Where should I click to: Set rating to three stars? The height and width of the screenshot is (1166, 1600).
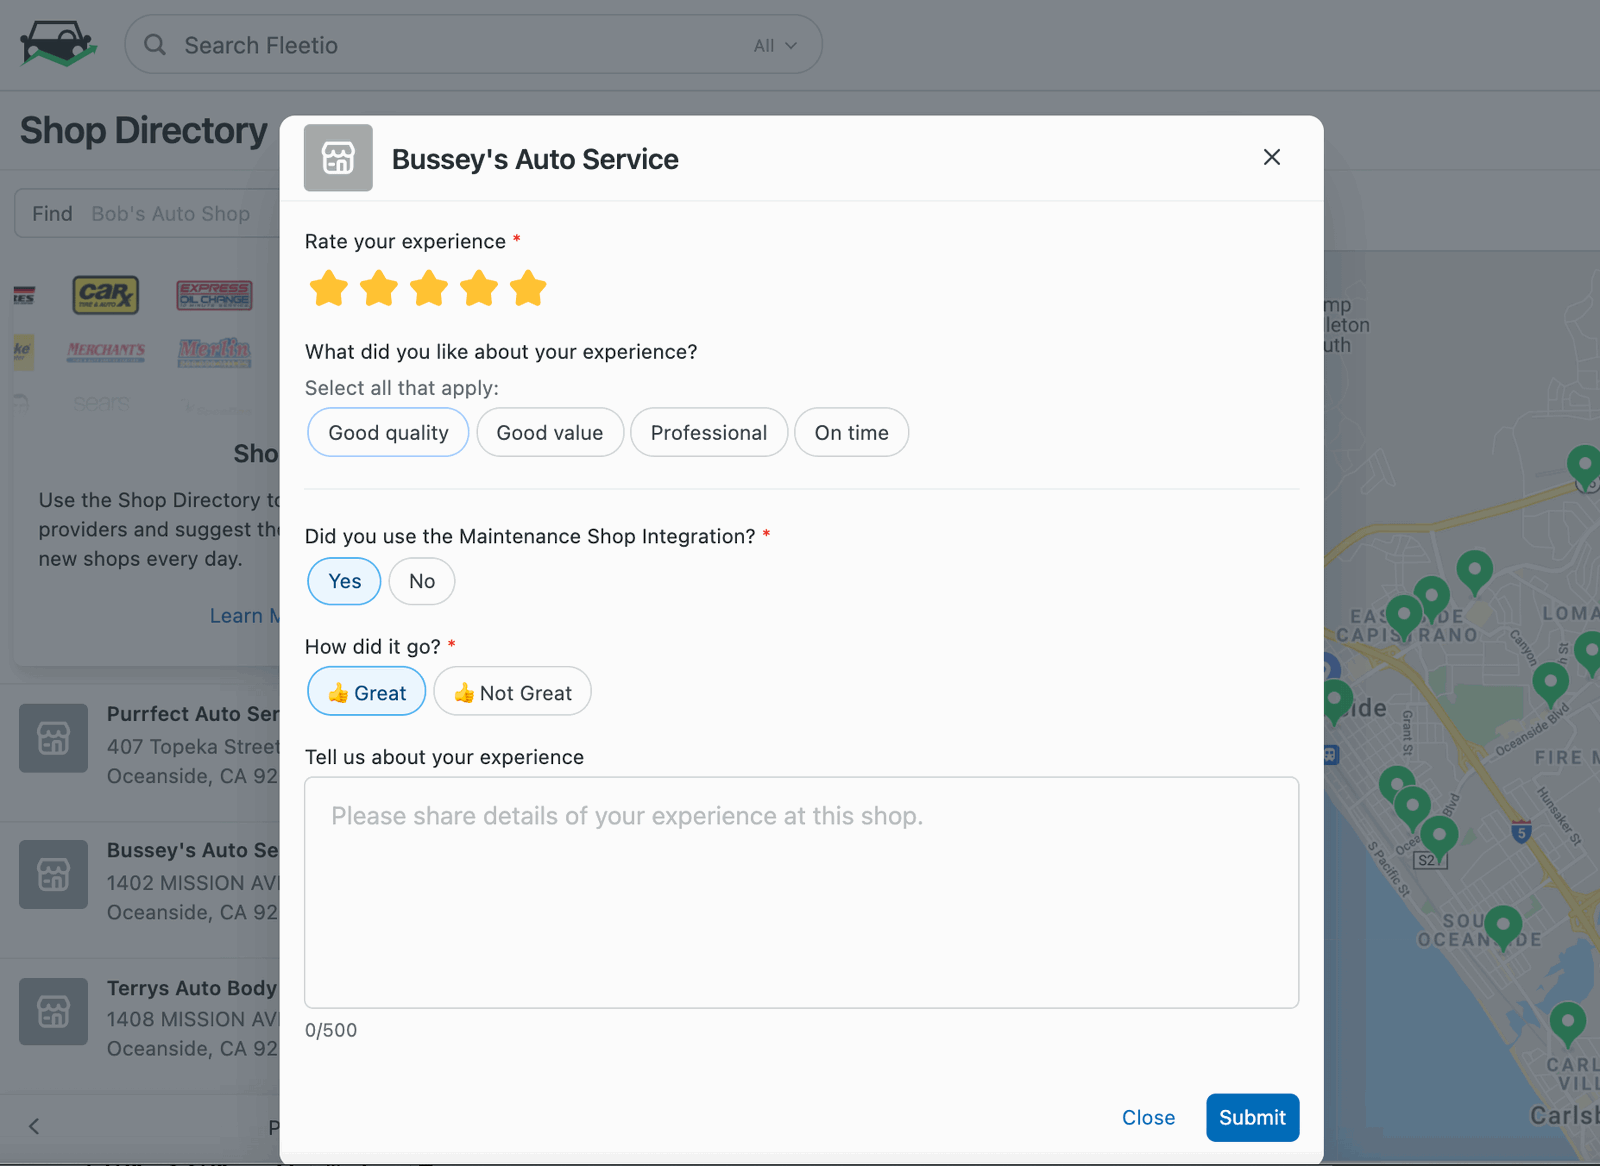click(x=429, y=289)
